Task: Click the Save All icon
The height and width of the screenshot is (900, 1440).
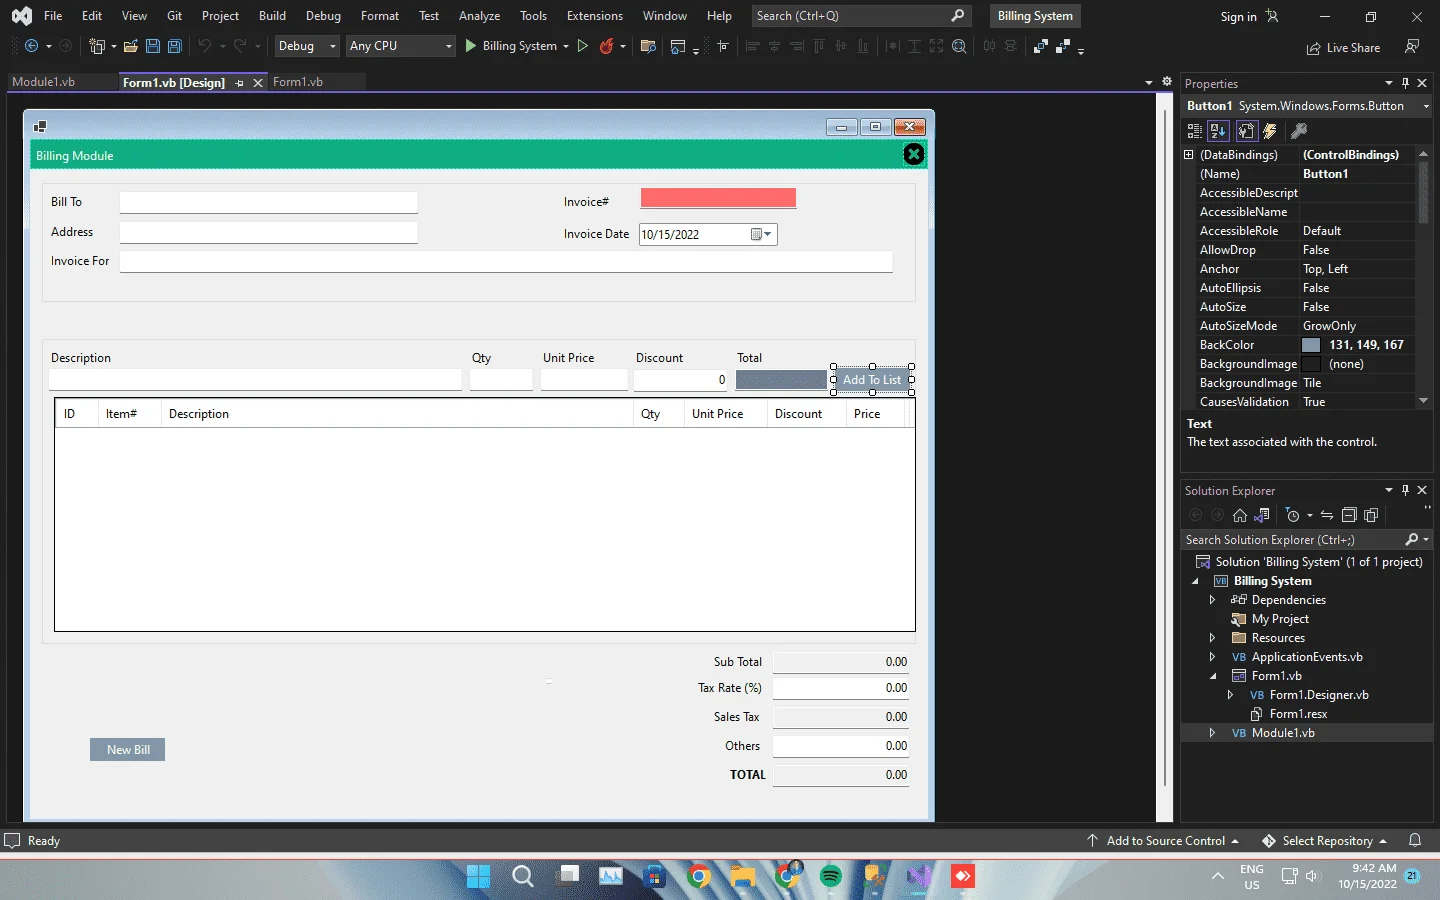Action: pos(174,46)
